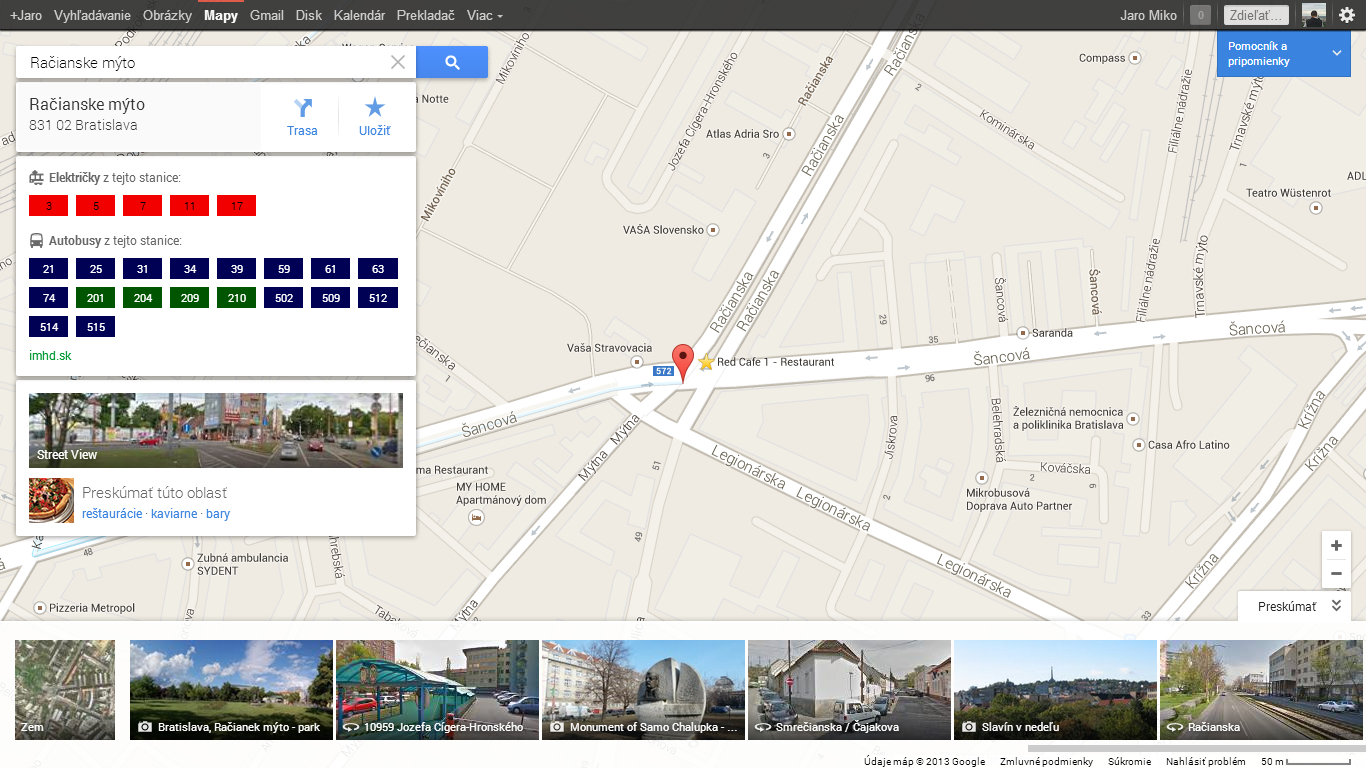1366x768 pixels.
Task: Click the MY HOME lodging icon on map
Action: (x=477, y=518)
